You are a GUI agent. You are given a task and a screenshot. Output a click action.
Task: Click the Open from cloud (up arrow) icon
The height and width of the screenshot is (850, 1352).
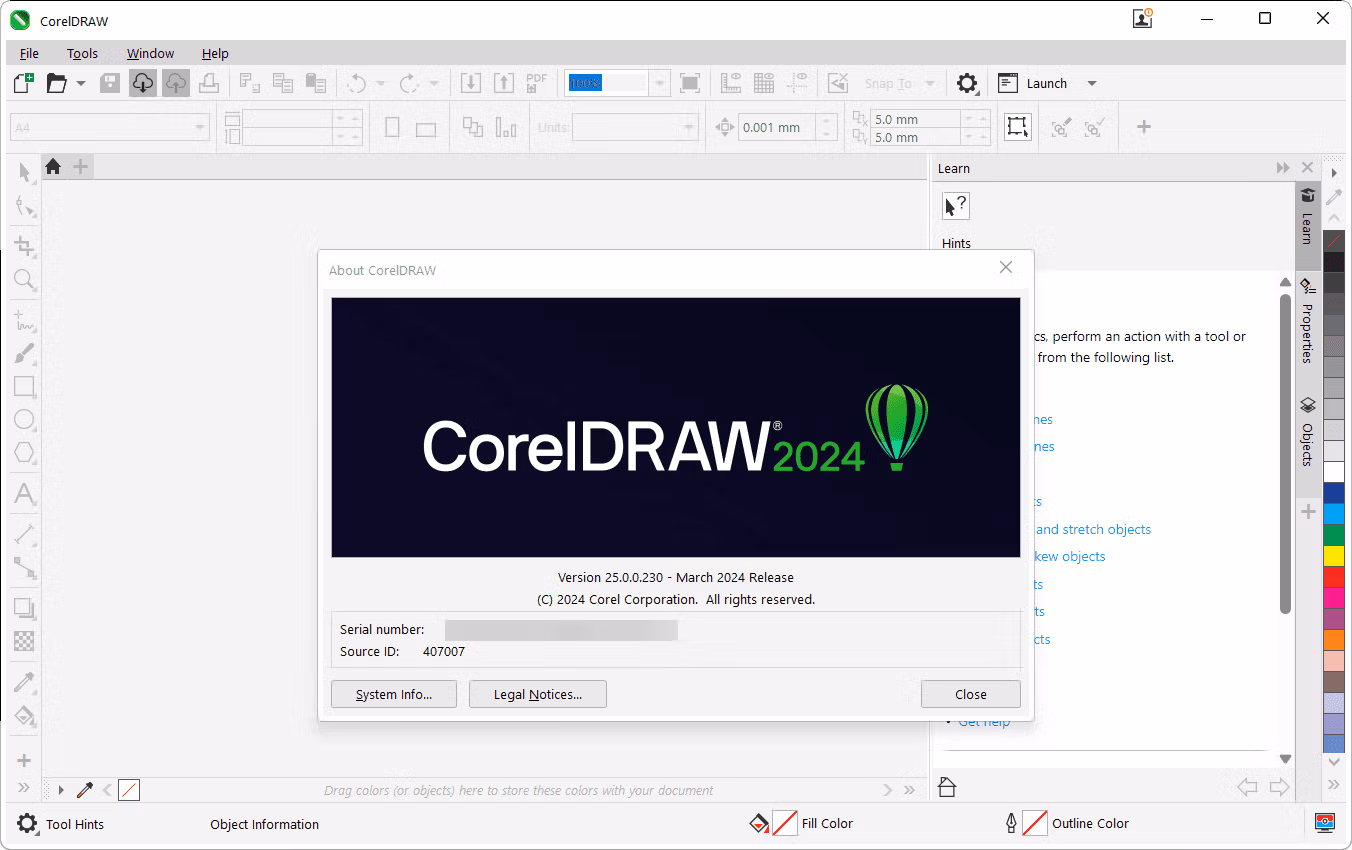[x=176, y=83]
